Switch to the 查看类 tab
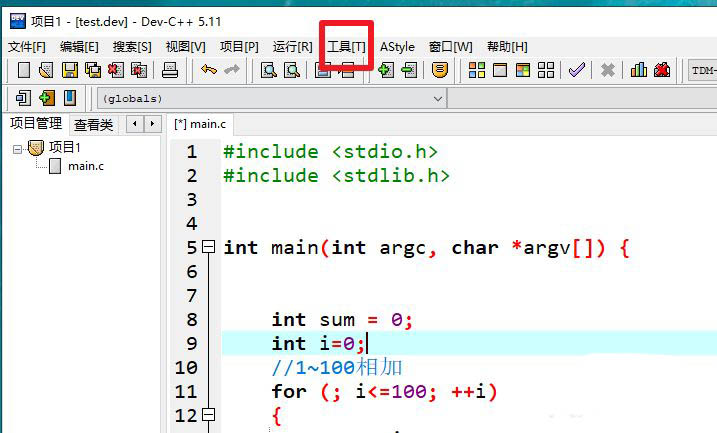The width and height of the screenshot is (717, 433). pos(93,124)
